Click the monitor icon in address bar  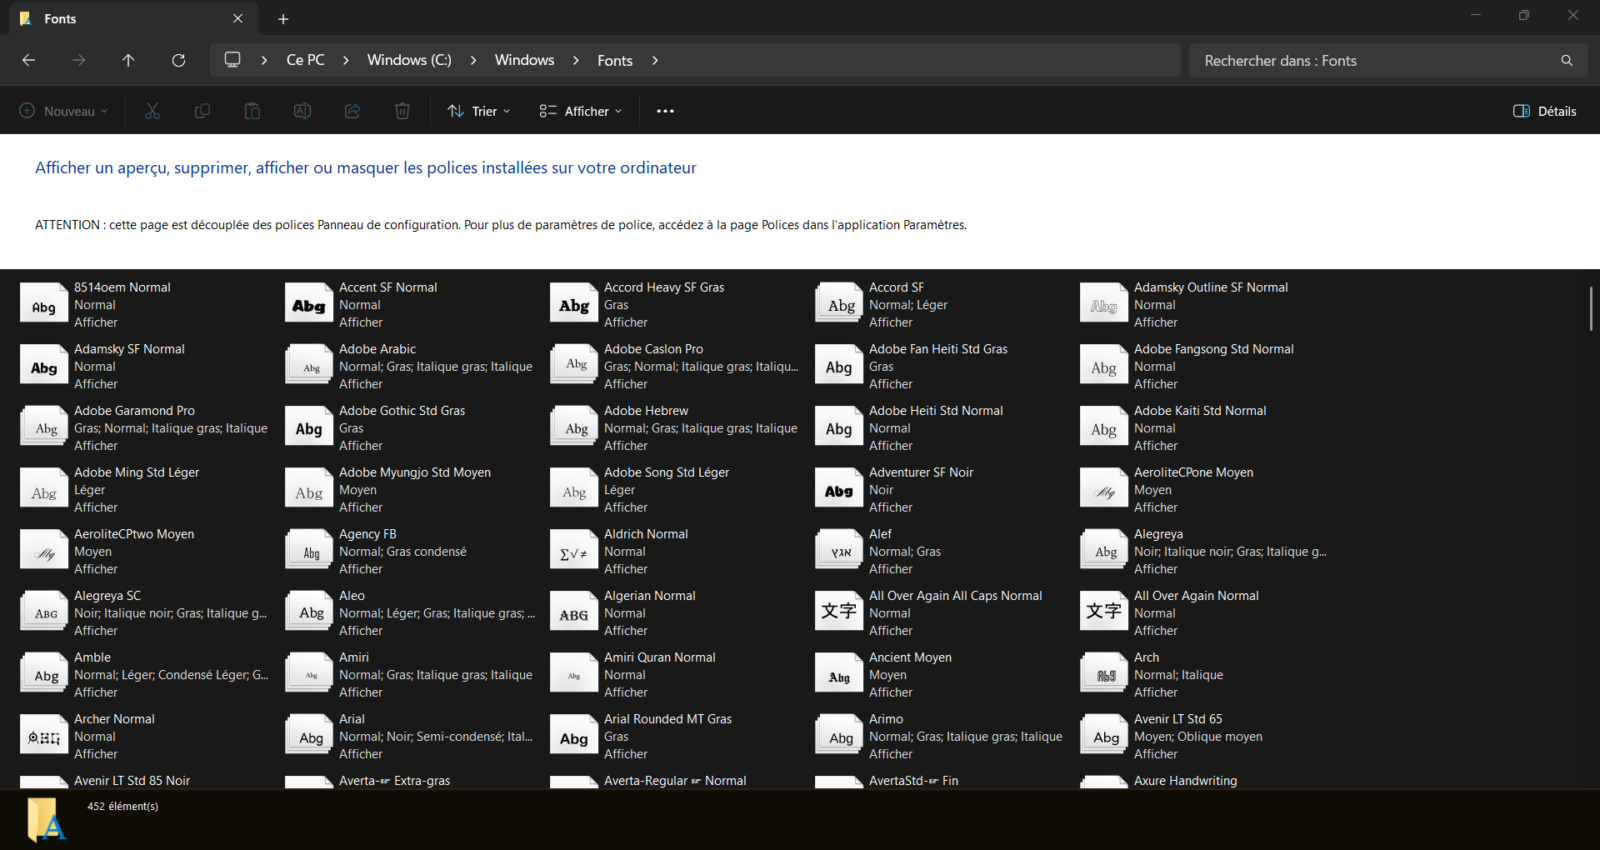pyautogui.click(x=232, y=60)
